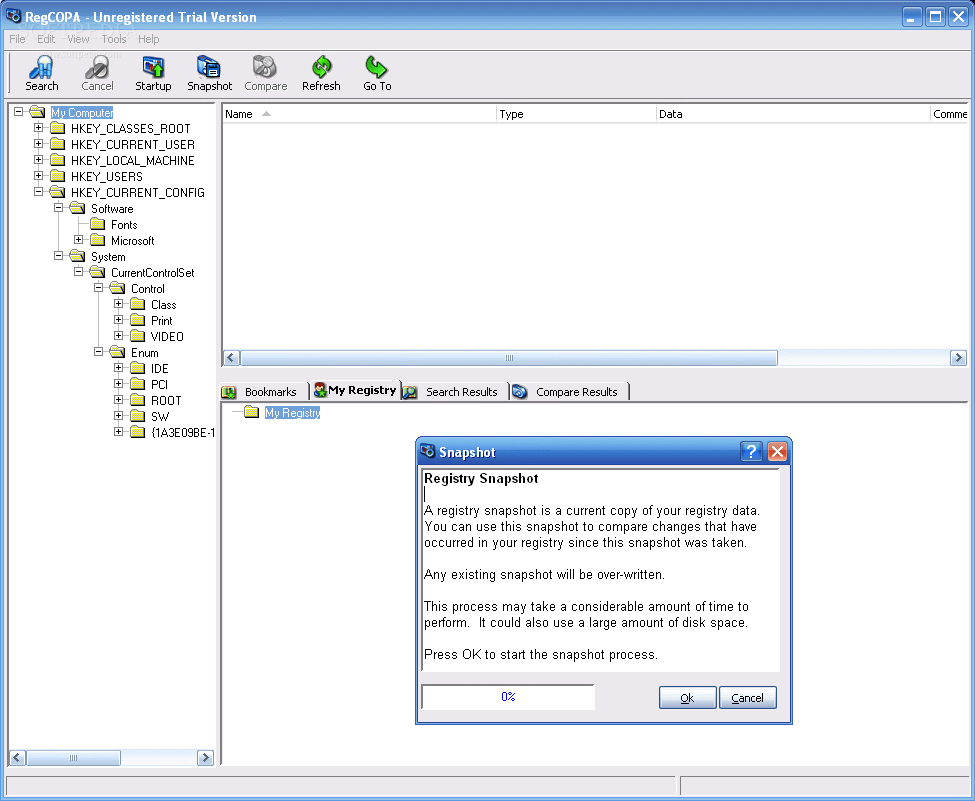Image resolution: width=975 pixels, height=801 pixels.
Task: Click inside the Registry Snapshot description text
Action: tap(600, 569)
